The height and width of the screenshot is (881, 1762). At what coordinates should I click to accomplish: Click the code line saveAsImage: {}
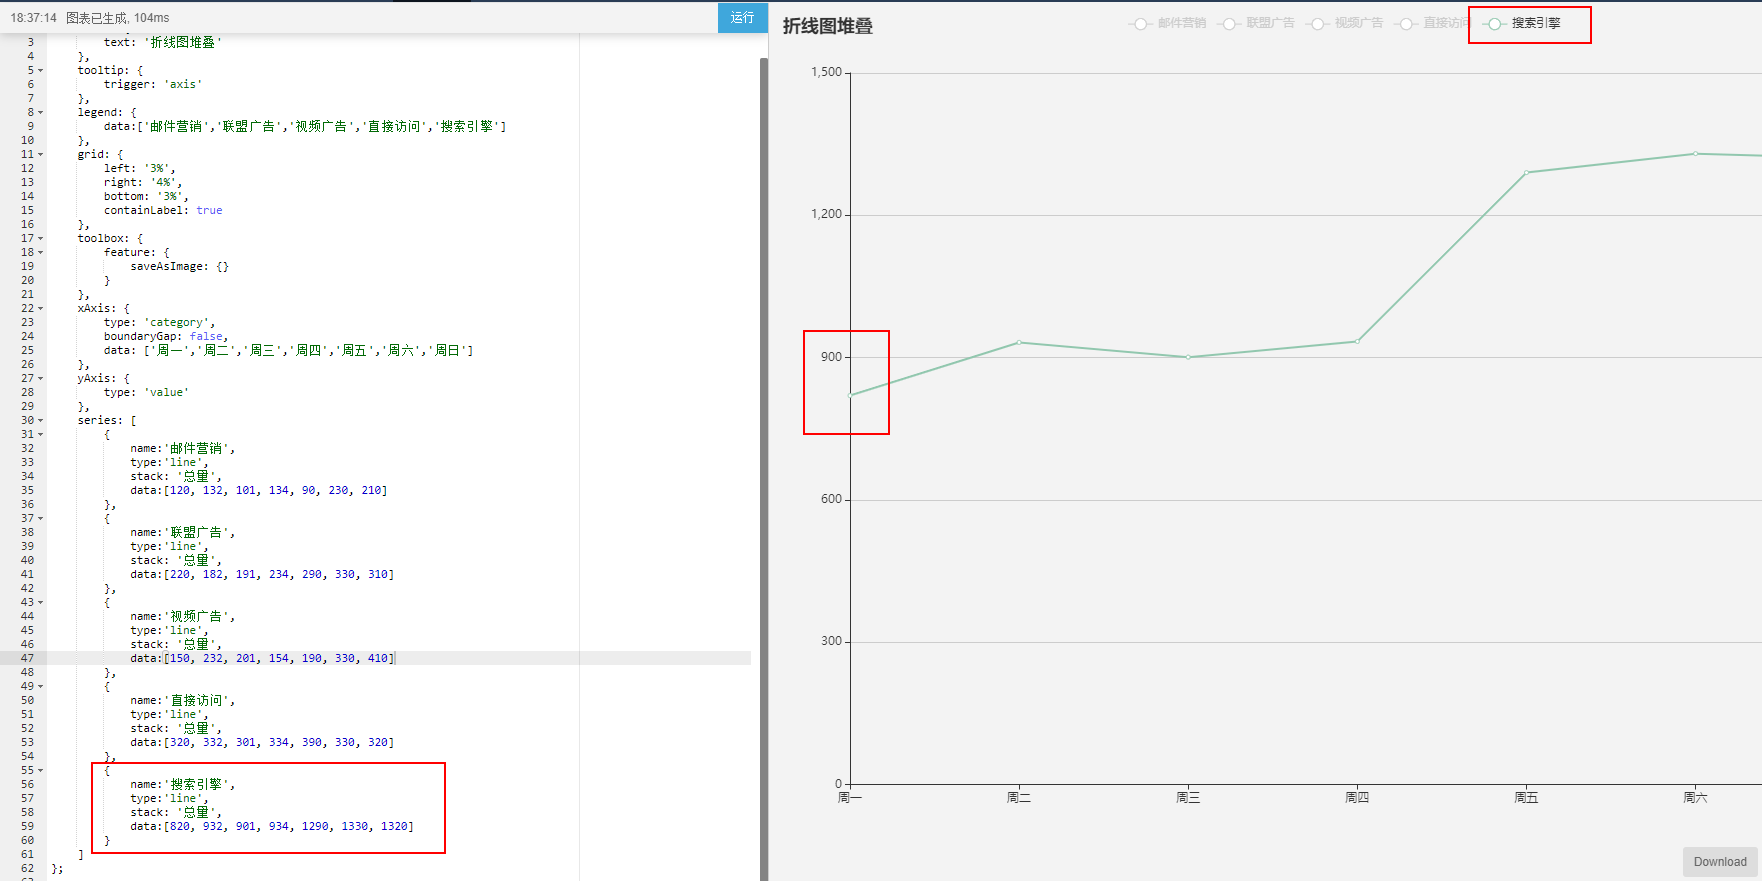pyautogui.click(x=179, y=266)
